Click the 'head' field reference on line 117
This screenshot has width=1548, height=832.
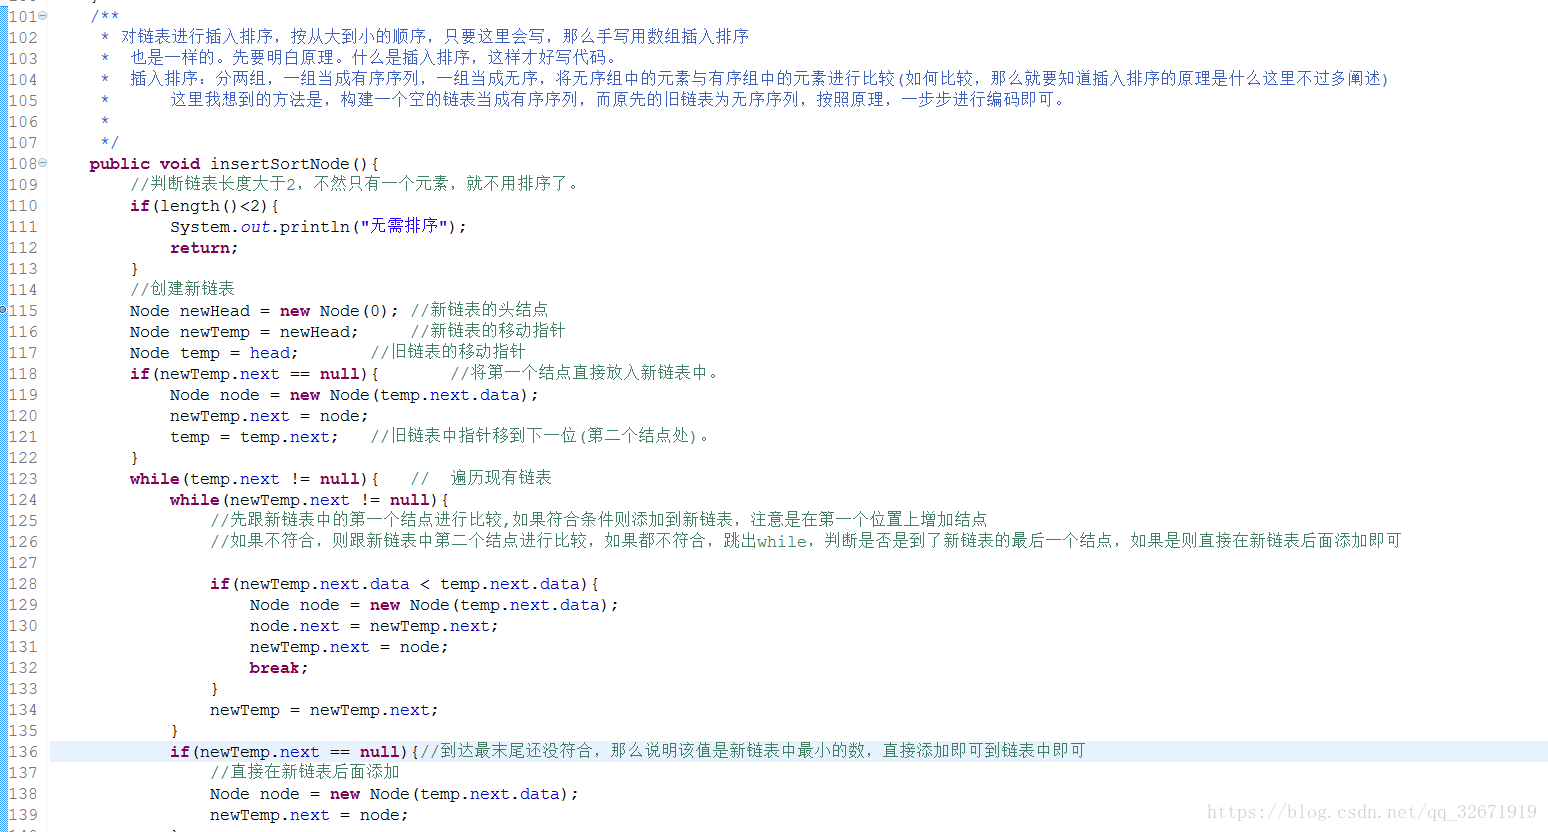click(270, 353)
